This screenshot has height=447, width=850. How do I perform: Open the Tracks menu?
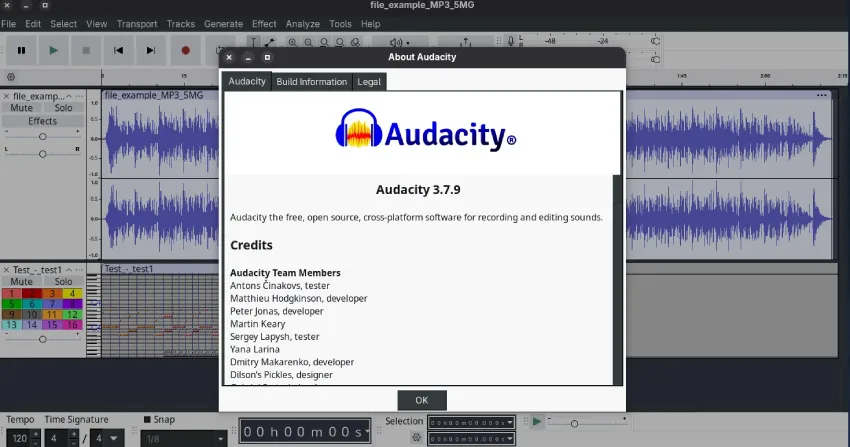[x=181, y=24]
